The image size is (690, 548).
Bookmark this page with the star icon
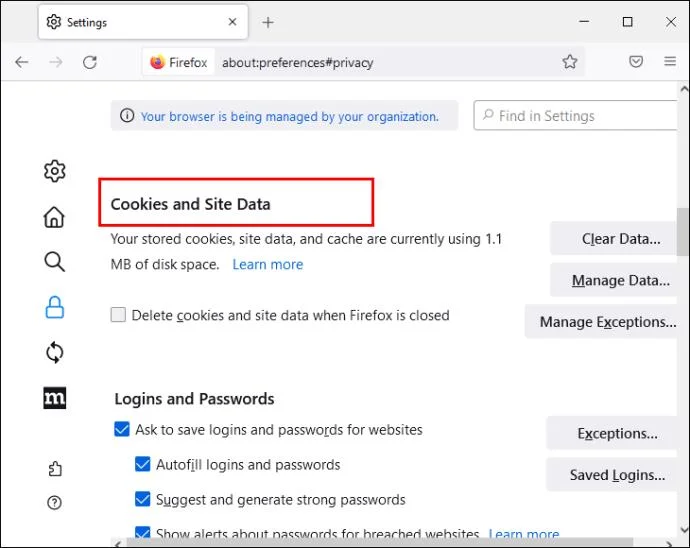pyautogui.click(x=570, y=62)
